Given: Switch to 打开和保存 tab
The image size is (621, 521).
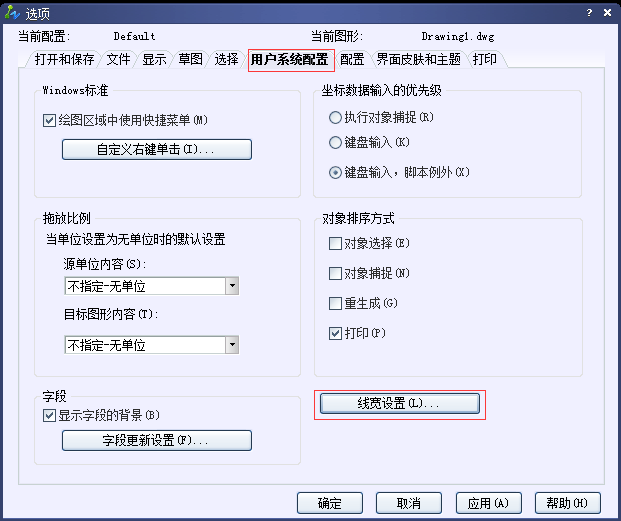Looking at the screenshot, I should [66, 60].
